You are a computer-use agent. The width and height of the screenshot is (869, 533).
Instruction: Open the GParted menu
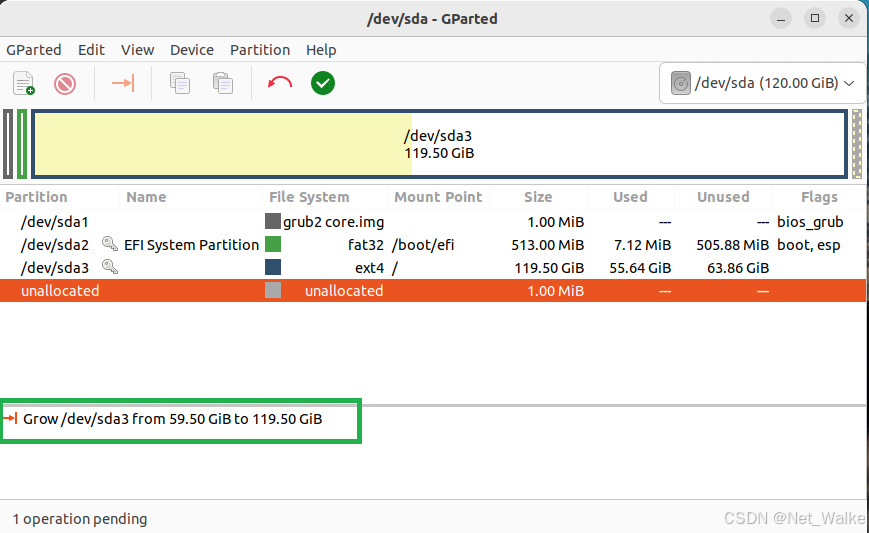34,50
